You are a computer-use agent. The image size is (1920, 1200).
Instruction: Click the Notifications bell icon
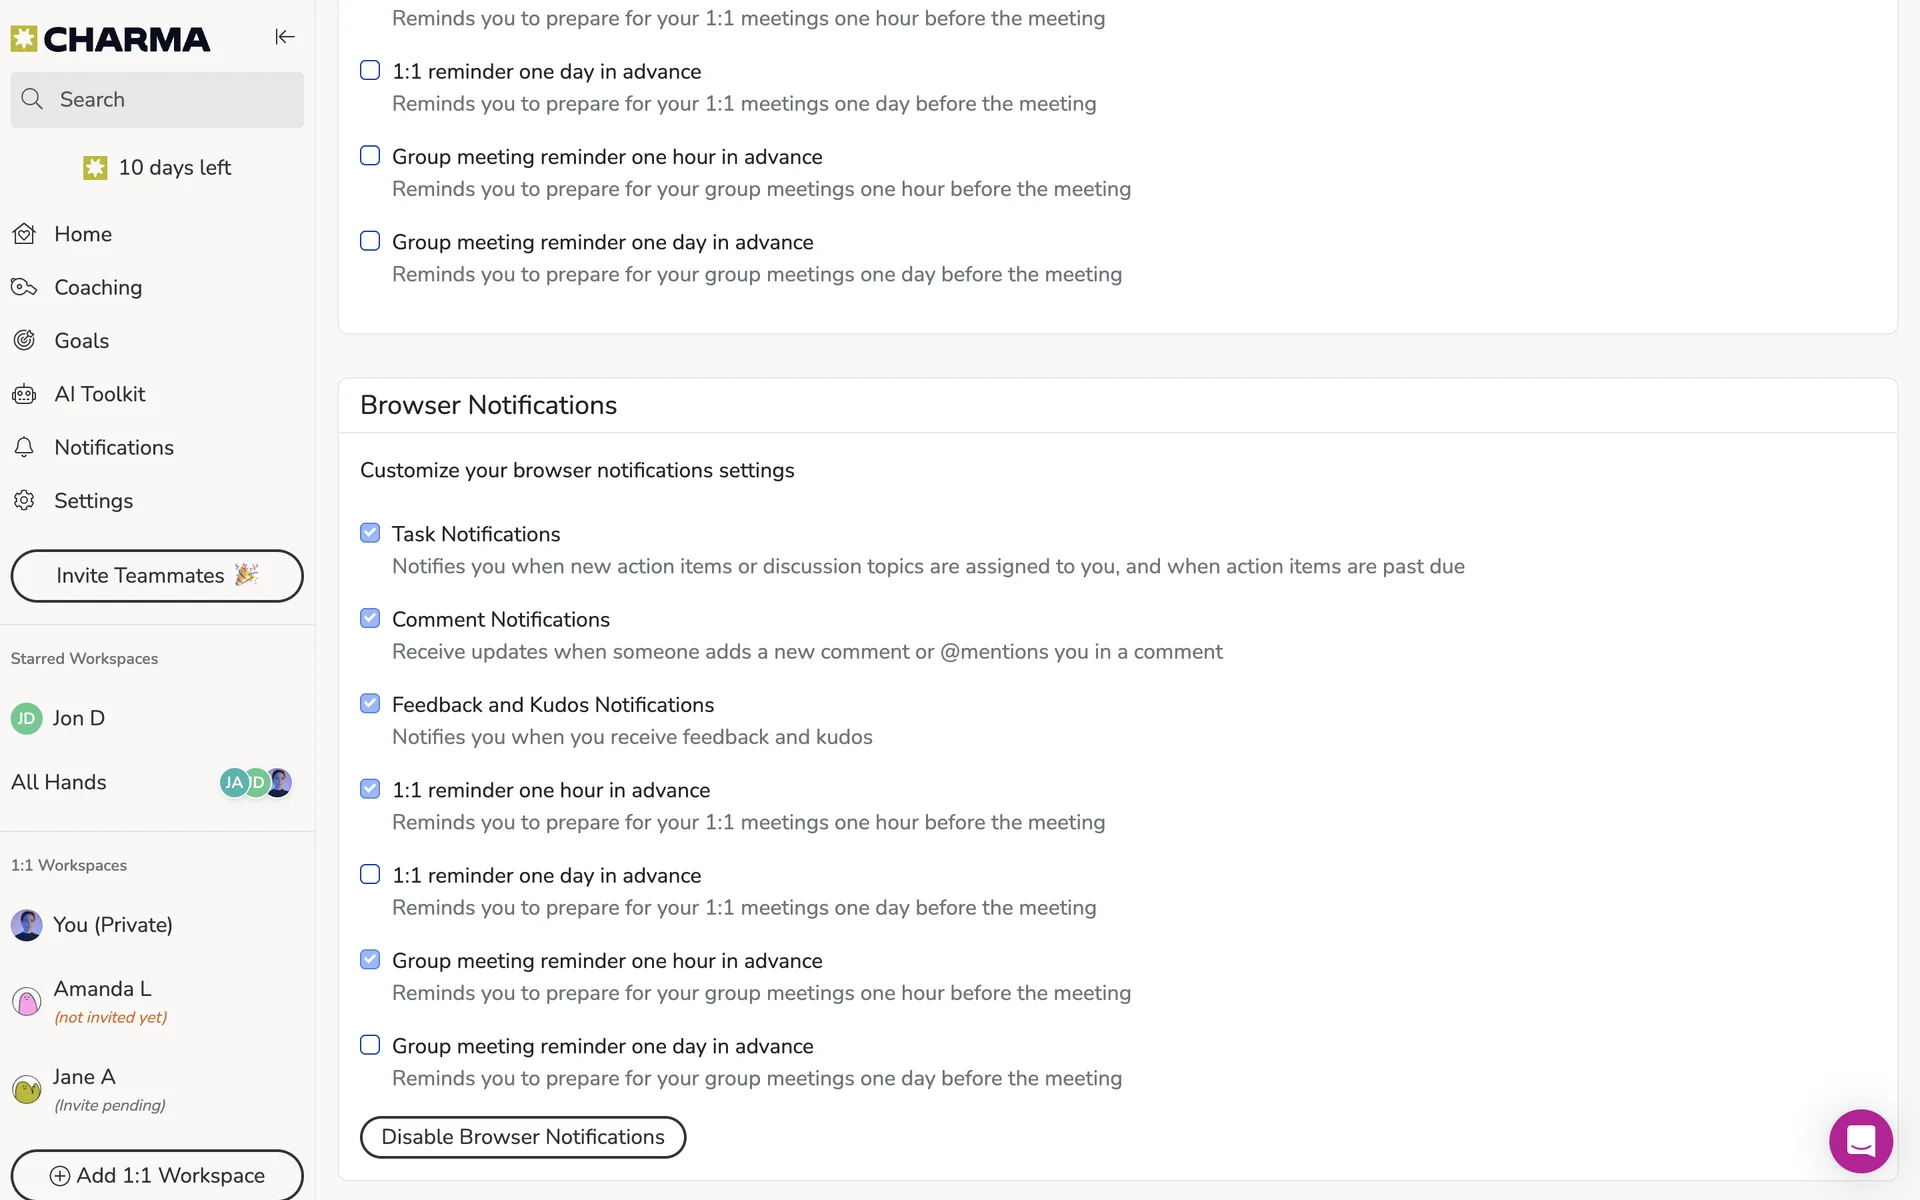pos(25,447)
